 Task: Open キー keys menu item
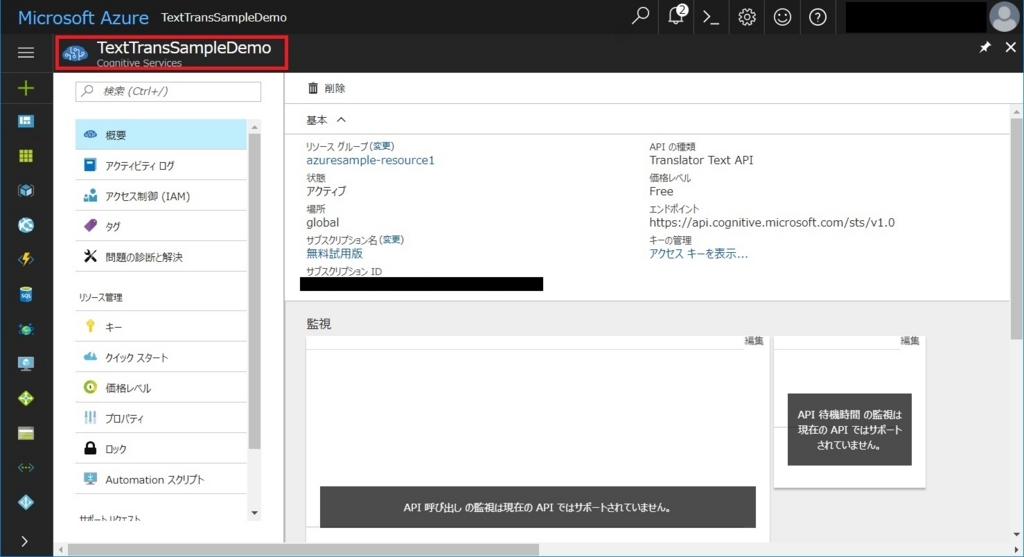(161, 326)
